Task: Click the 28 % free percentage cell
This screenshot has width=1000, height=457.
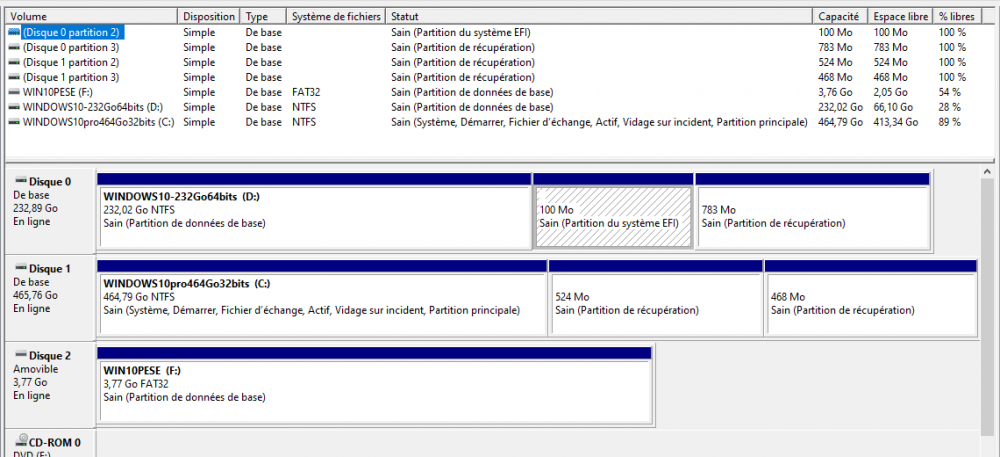Action: pyautogui.click(x=950, y=107)
